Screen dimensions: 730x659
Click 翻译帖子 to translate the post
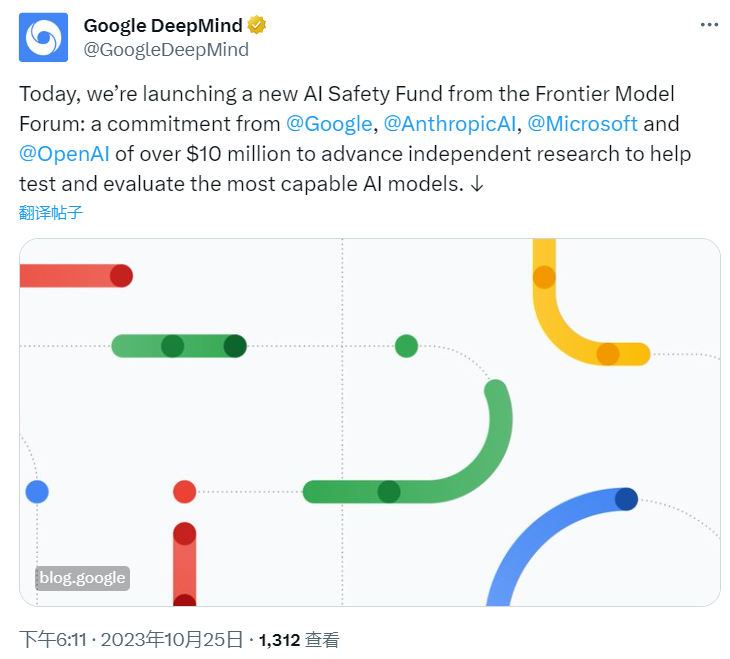coord(50,212)
